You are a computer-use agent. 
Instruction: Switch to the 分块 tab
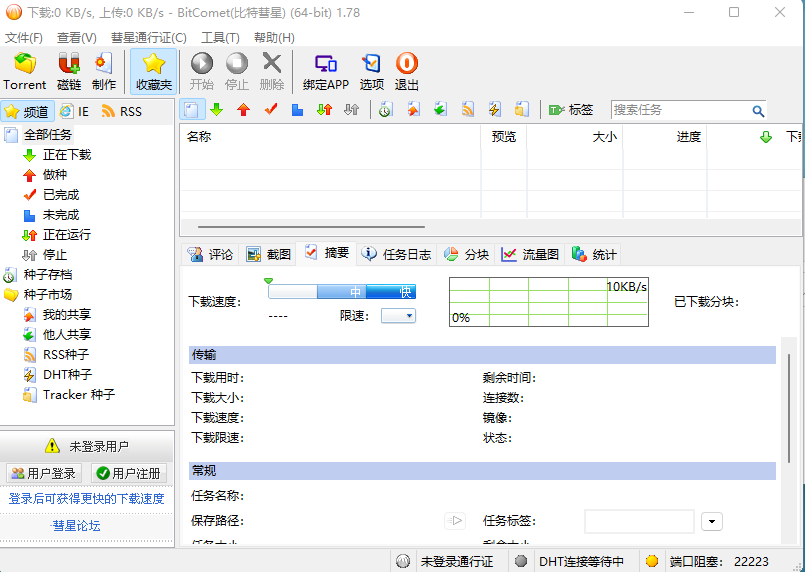tap(466, 255)
